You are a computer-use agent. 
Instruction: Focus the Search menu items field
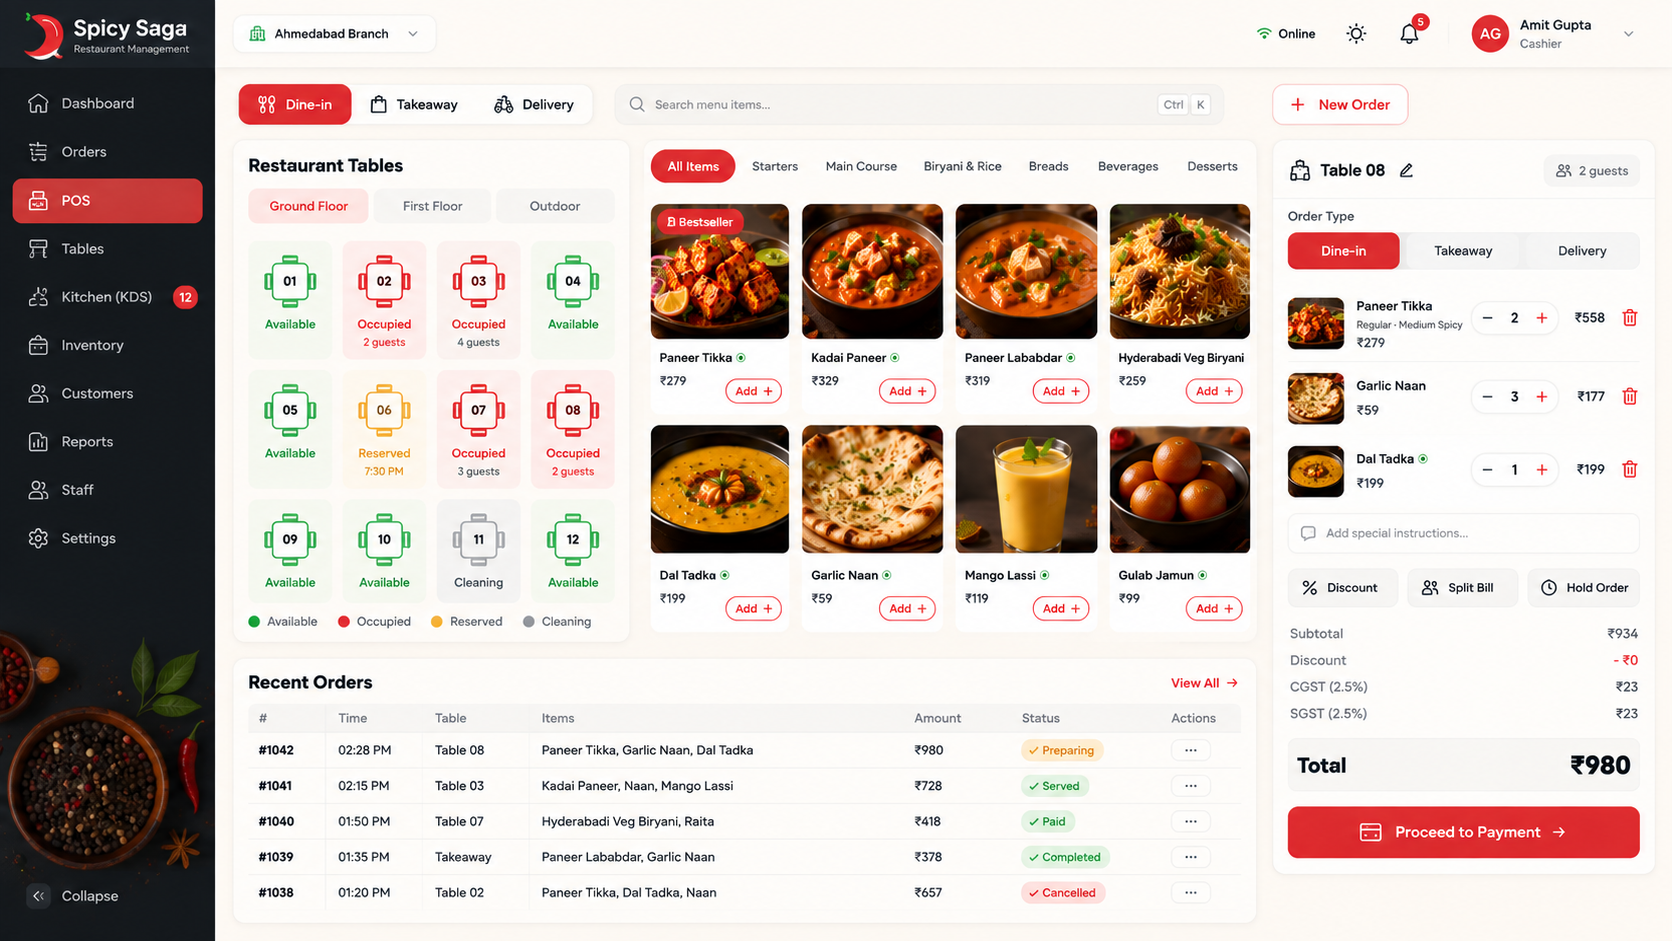(918, 104)
